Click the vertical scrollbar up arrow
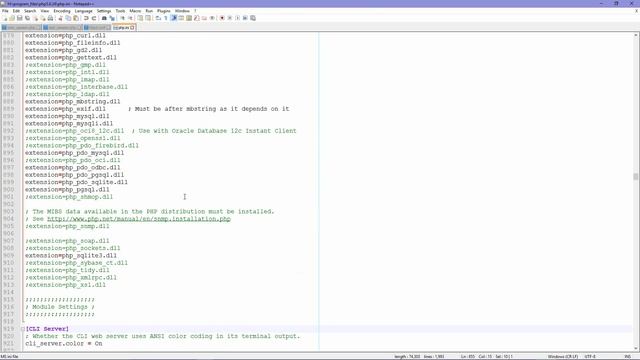Screen dimensions: 640x360 coord(636,36)
